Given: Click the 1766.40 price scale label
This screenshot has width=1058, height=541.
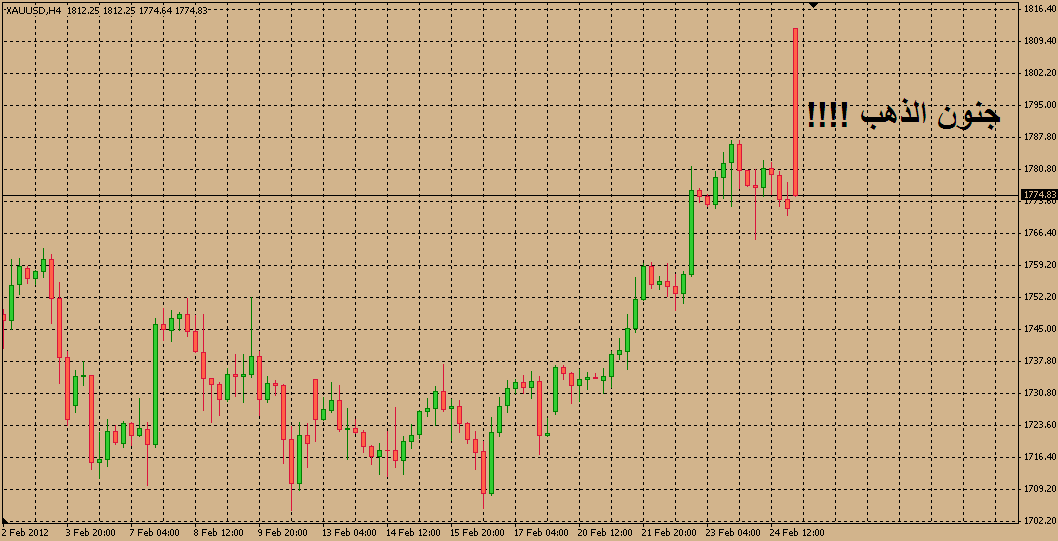Looking at the screenshot, I should tap(1040, 233).
